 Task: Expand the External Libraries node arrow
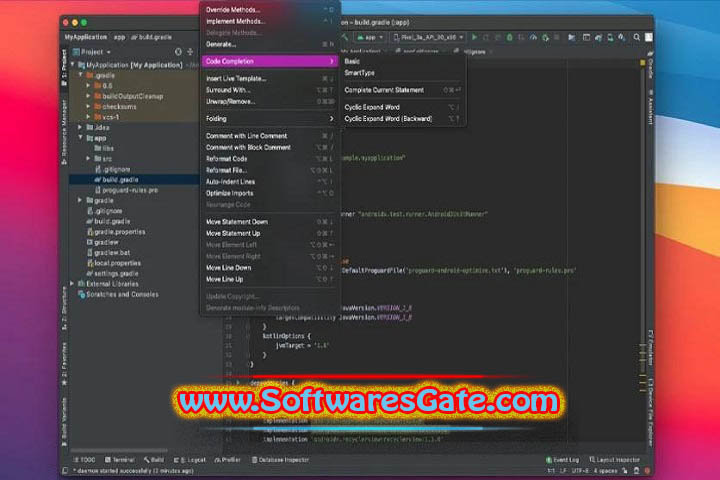point(73,284)
